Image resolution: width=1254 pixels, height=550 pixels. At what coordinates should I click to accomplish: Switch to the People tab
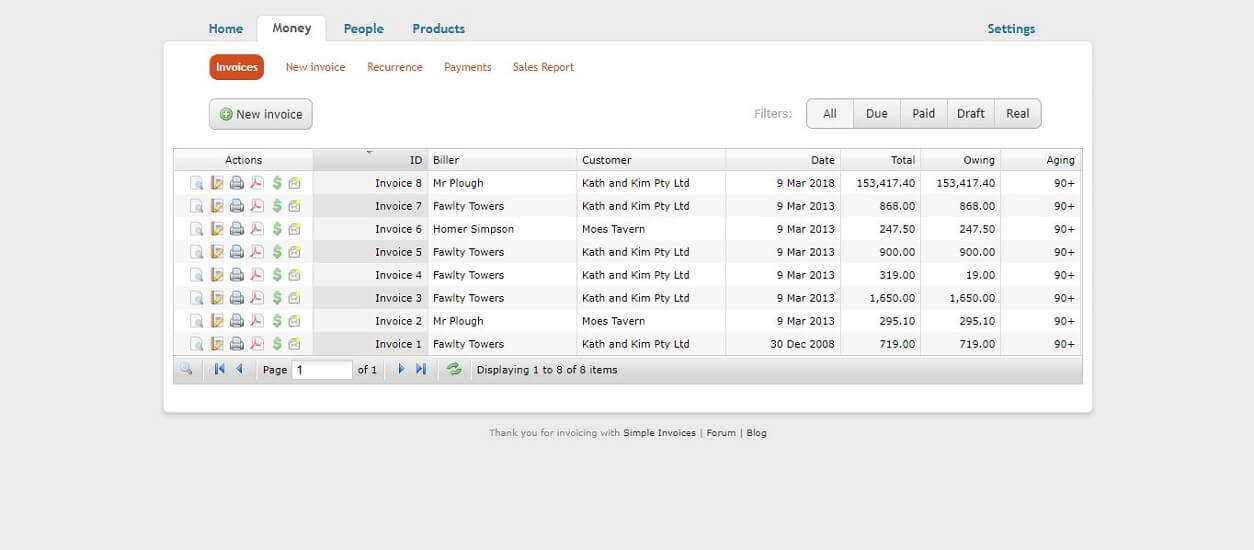(363, 29)
